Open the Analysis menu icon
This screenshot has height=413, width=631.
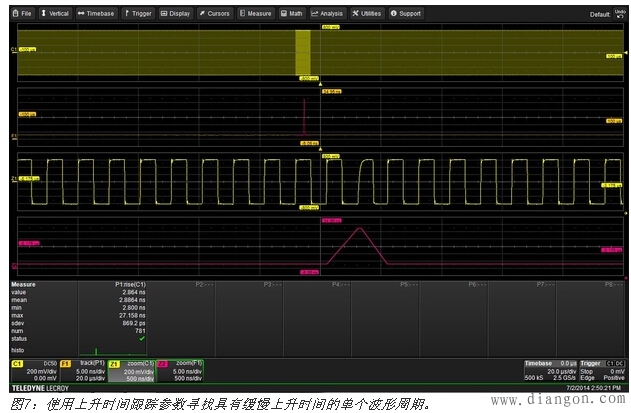coord(327,14)
